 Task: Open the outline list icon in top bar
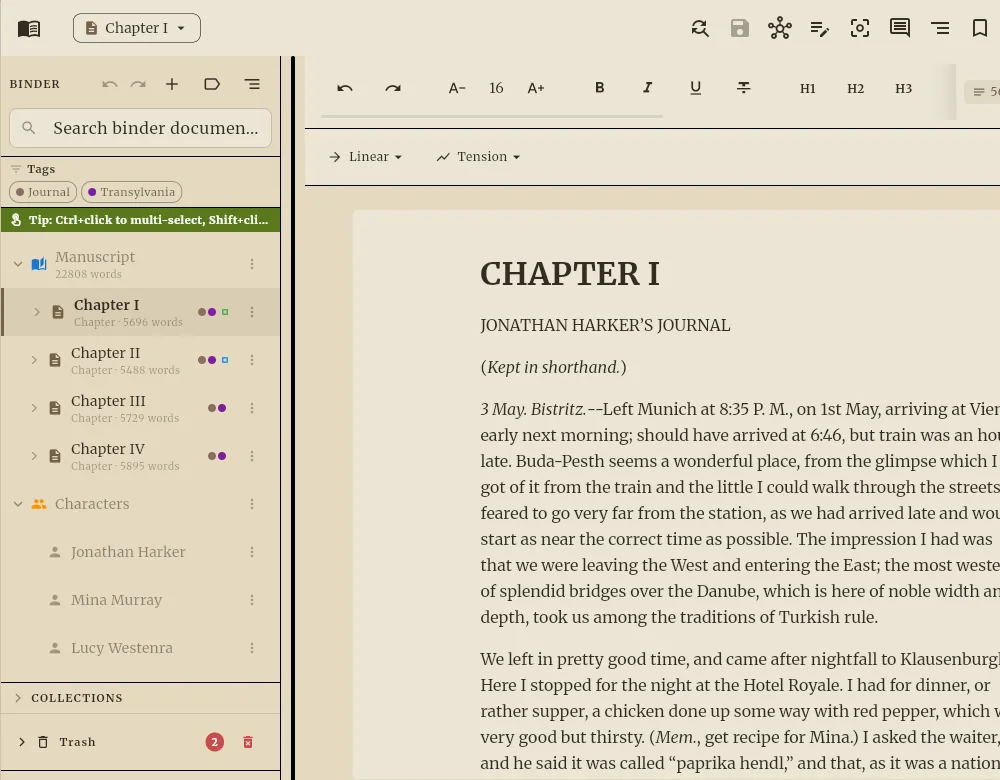[x=940, y=28]
